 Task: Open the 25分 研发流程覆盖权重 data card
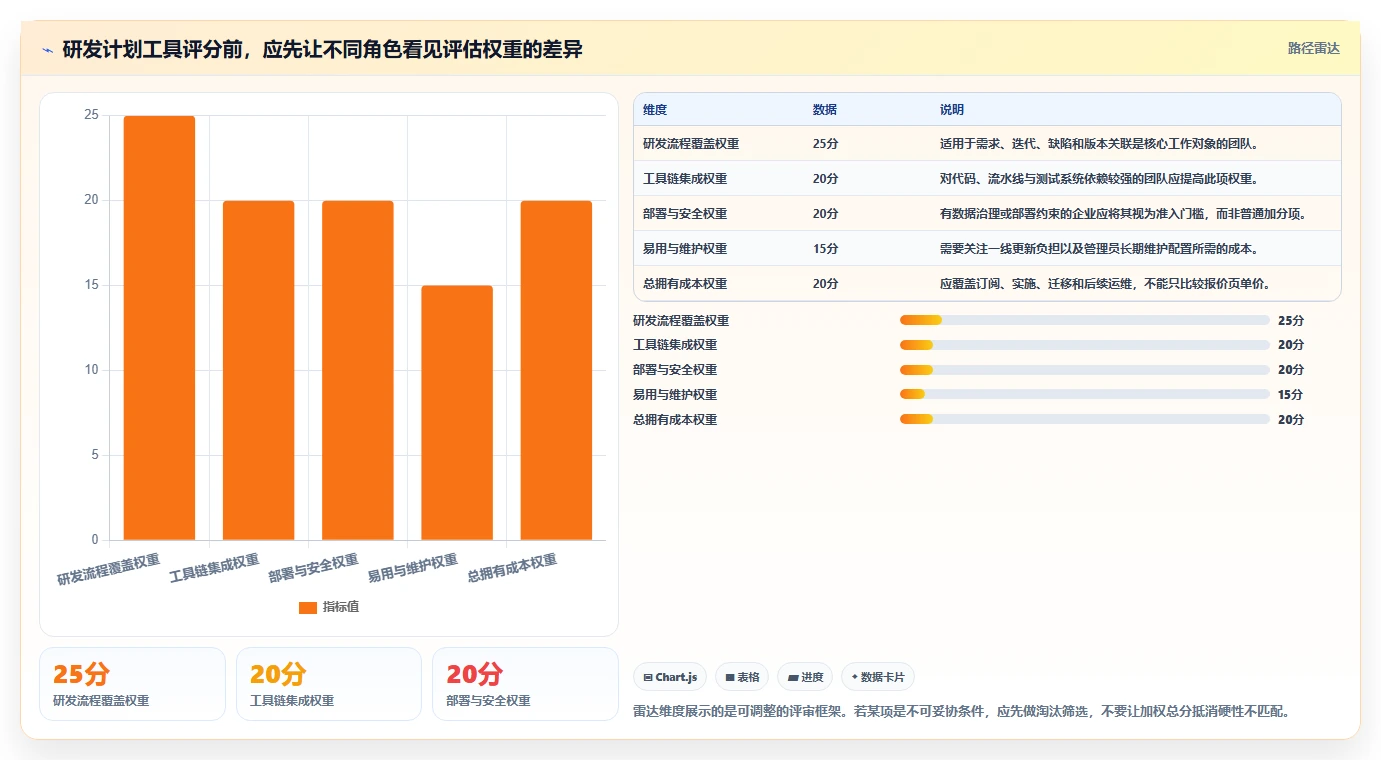coord(132,684)
